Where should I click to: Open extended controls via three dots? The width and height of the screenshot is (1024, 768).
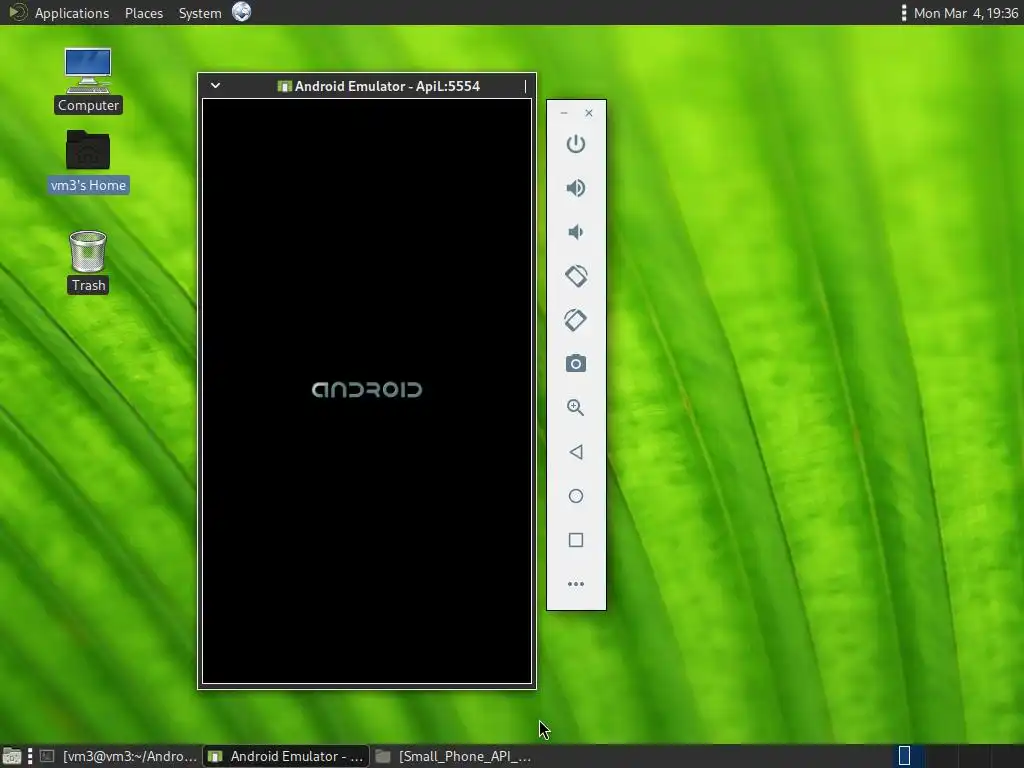click(575, 584)
